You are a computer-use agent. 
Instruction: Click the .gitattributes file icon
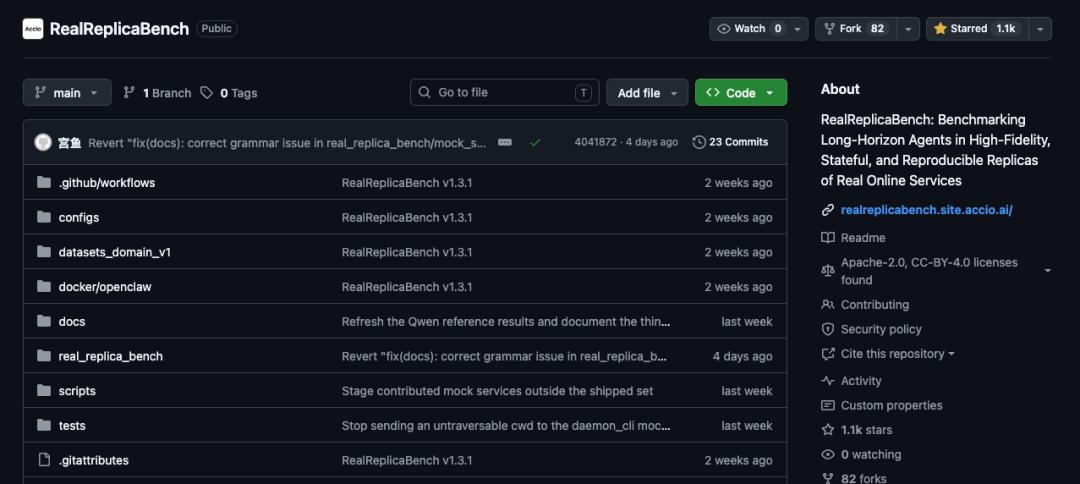(44, 460)
